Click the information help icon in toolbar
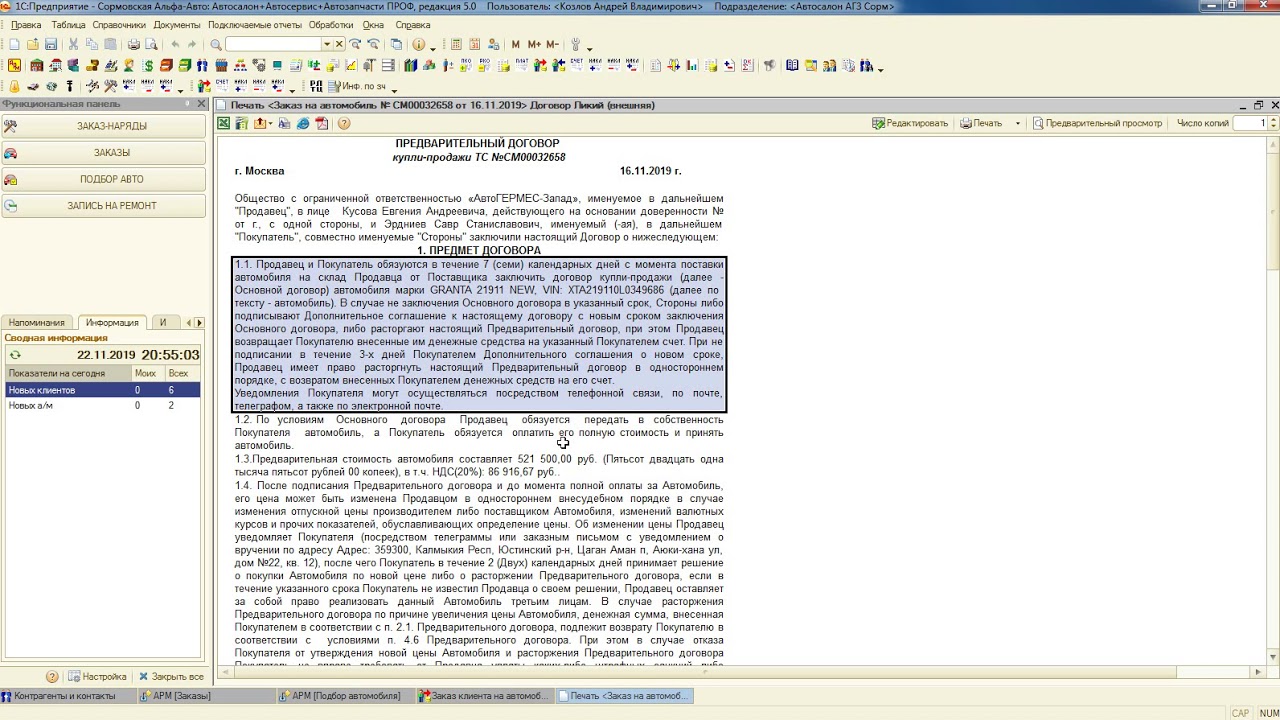 tap(418, 44)
